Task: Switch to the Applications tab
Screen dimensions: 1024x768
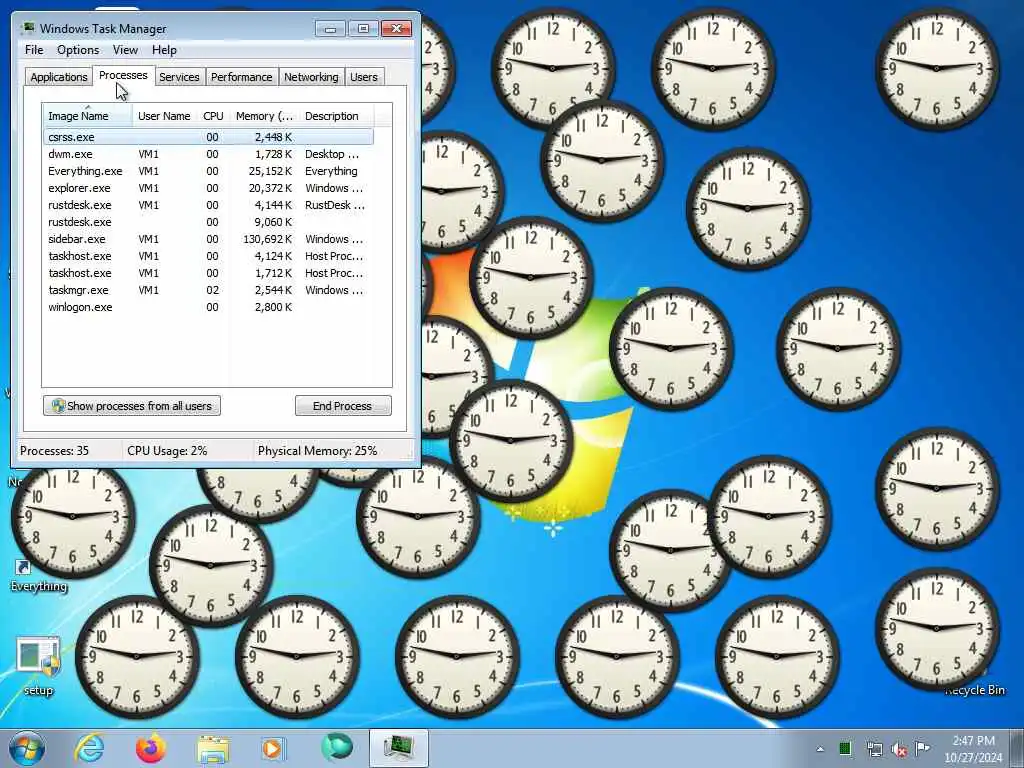Action: [x=59, y=77]
